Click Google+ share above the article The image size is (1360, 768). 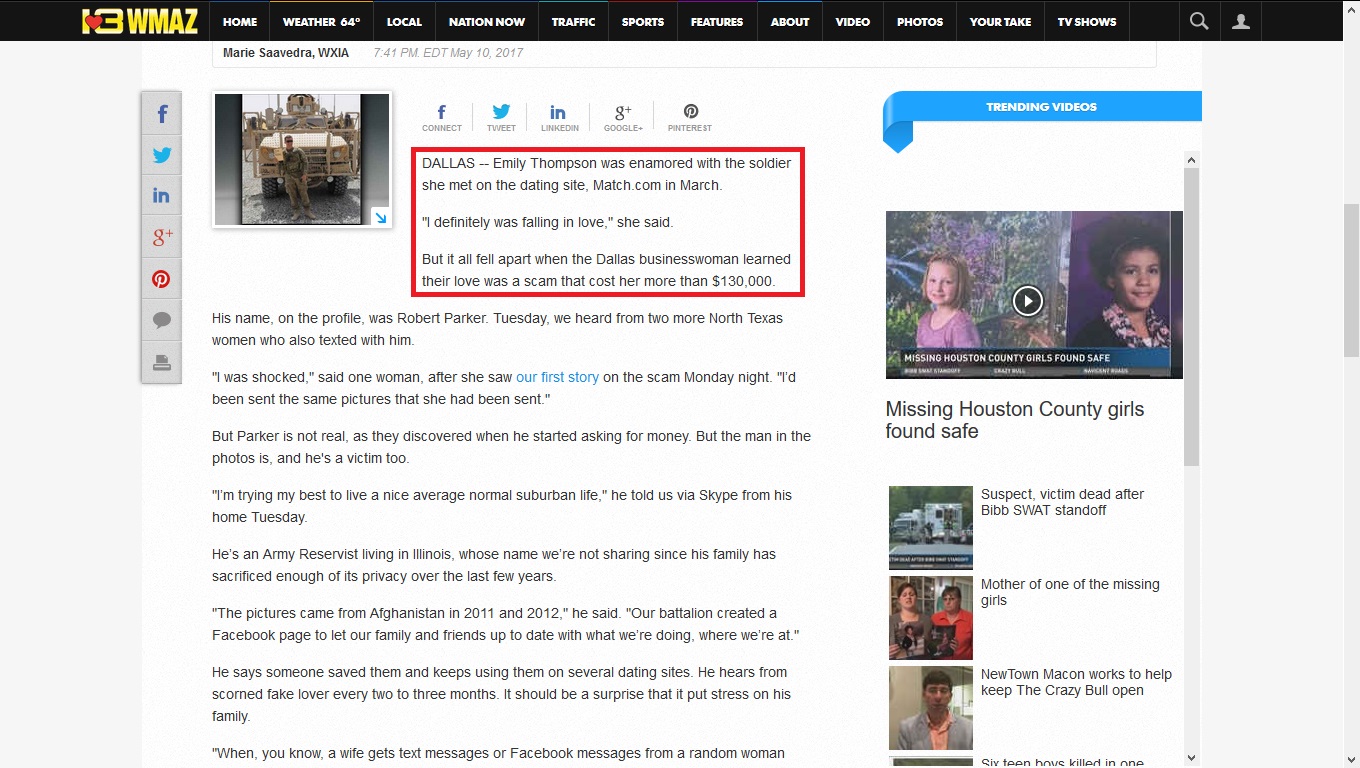[623, 117]
